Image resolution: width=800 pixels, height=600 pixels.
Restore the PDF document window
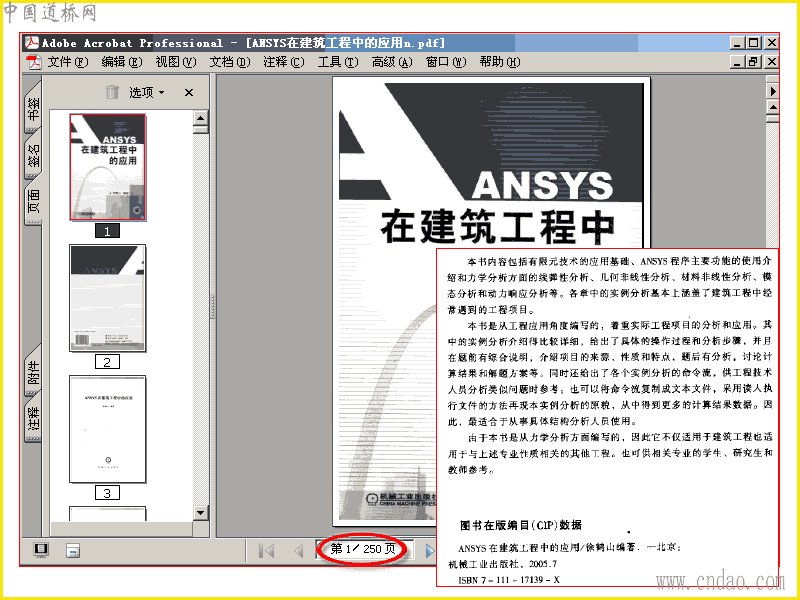(754, 62)
